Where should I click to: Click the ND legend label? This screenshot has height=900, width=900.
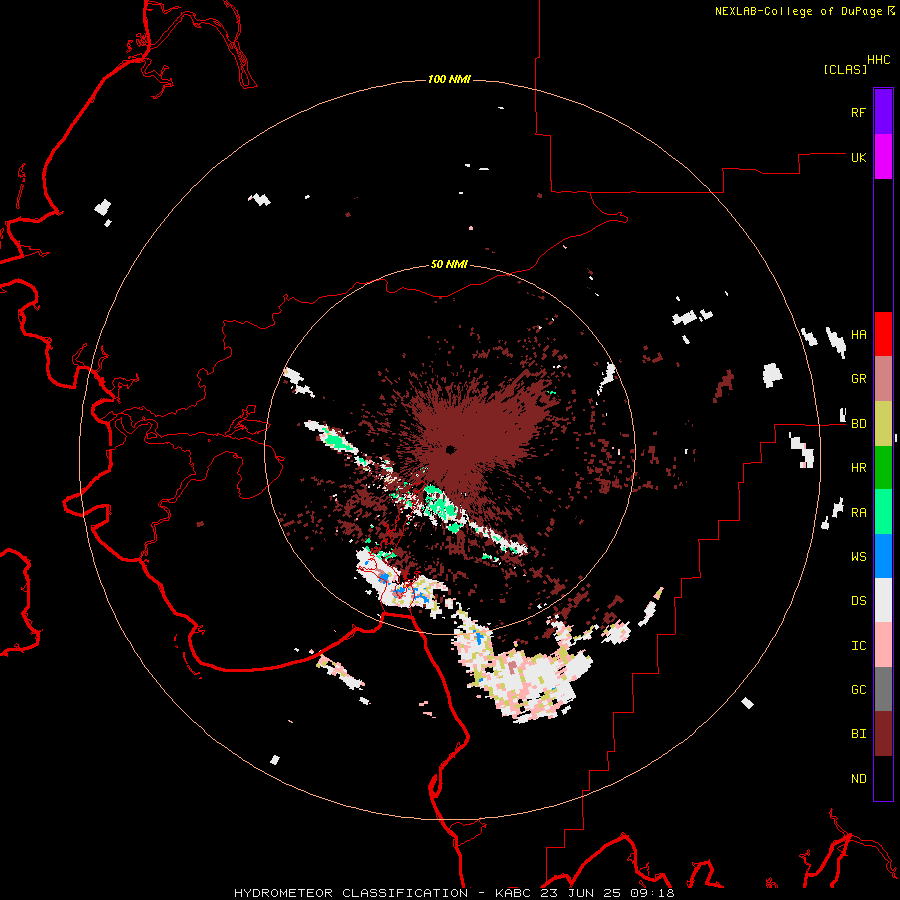[x=859, y=779]
